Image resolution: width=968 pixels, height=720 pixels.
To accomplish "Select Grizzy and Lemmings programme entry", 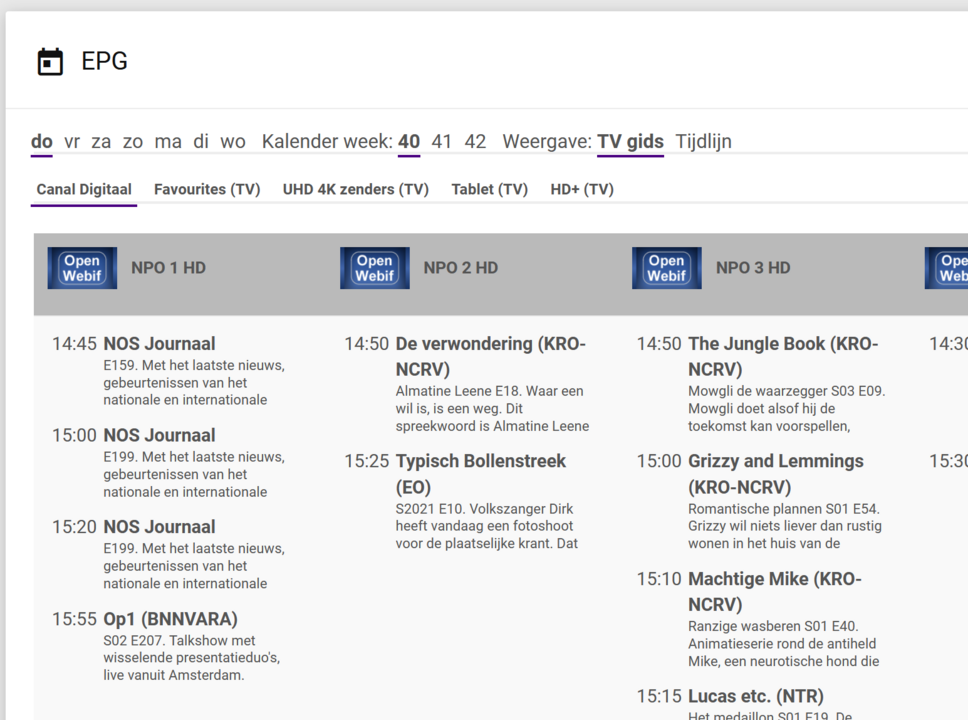I will tap(775, 462).
